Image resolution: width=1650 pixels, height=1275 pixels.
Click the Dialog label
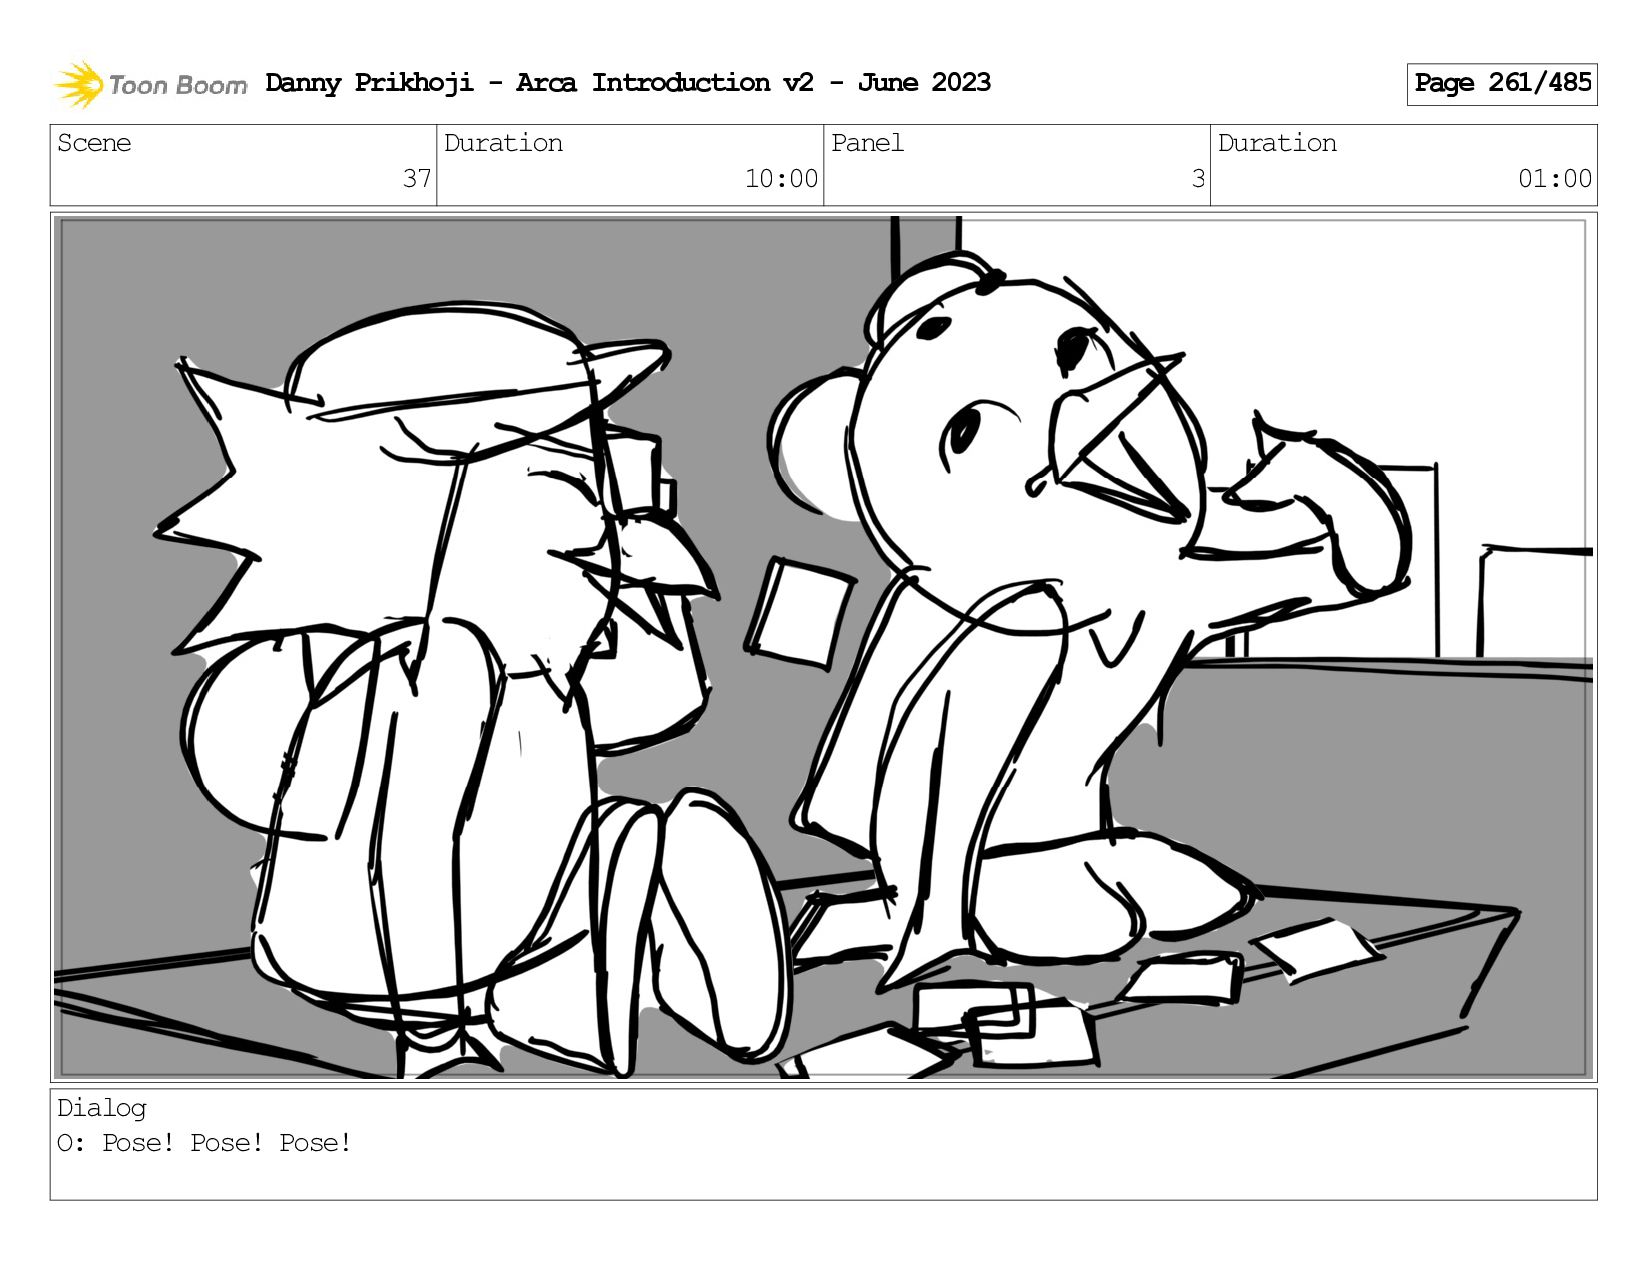[x=102, y=1108]
